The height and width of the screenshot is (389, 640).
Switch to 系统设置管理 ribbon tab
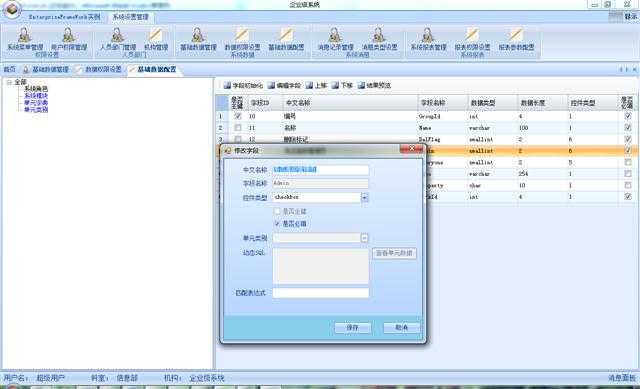pyautogui.click(x=131, y=17)
